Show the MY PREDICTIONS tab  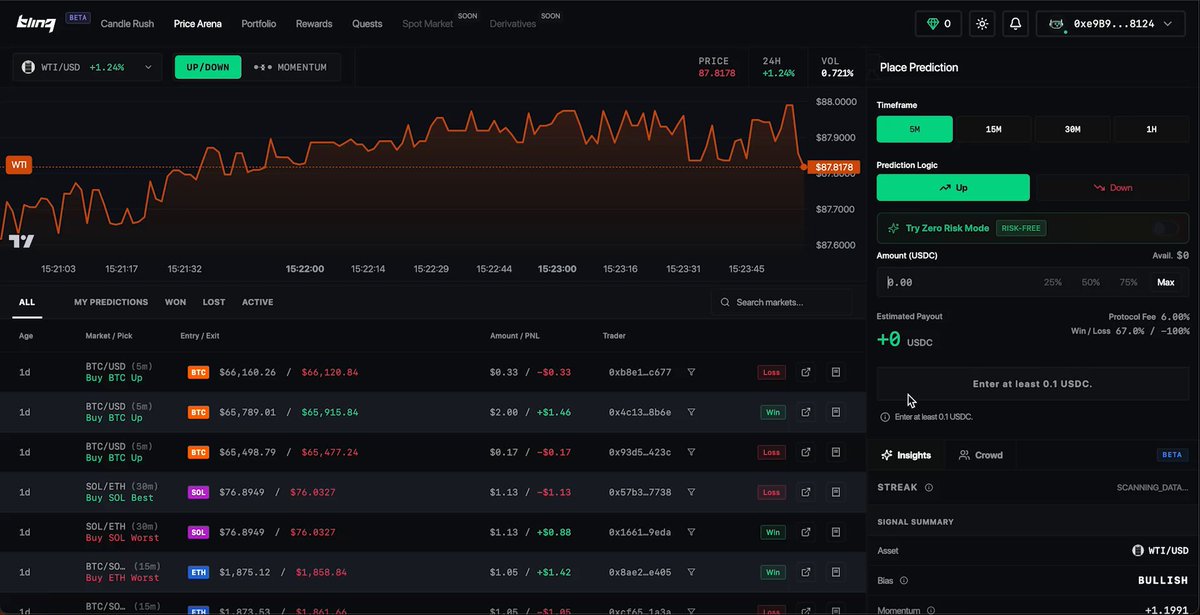coord(111,302)
